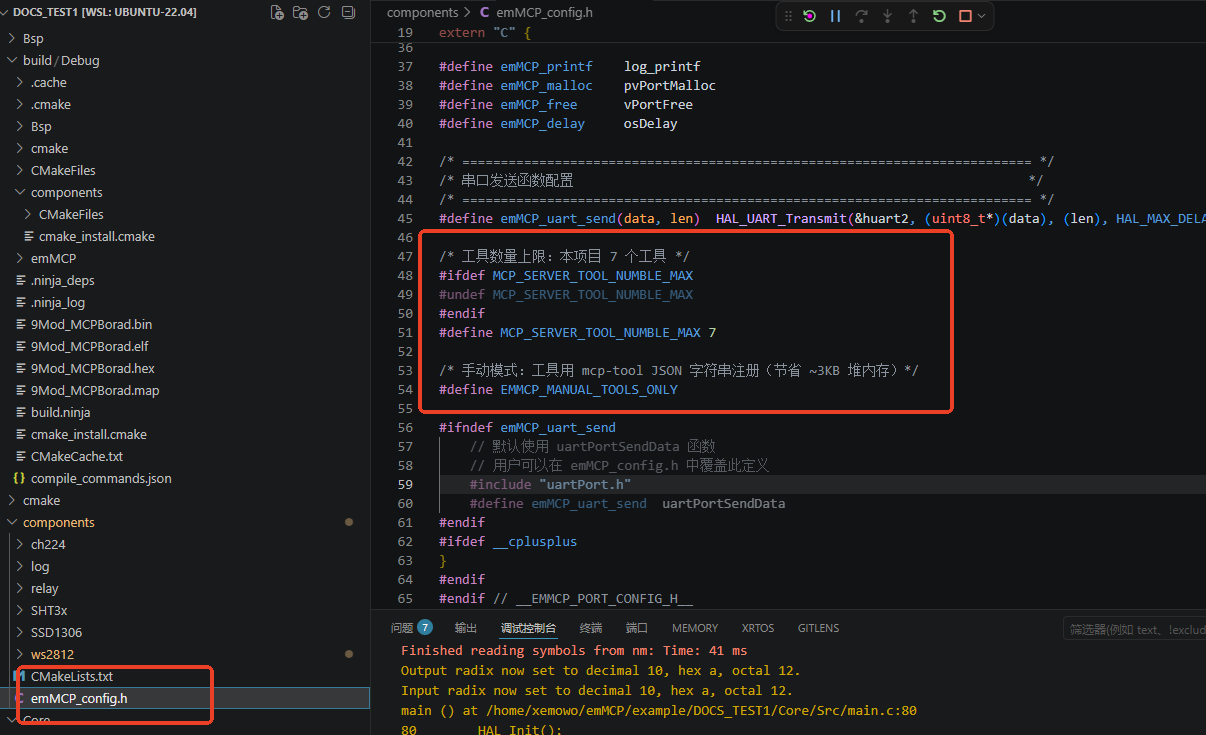
Task: Click the debug reset device button
Action: [809, 16]
